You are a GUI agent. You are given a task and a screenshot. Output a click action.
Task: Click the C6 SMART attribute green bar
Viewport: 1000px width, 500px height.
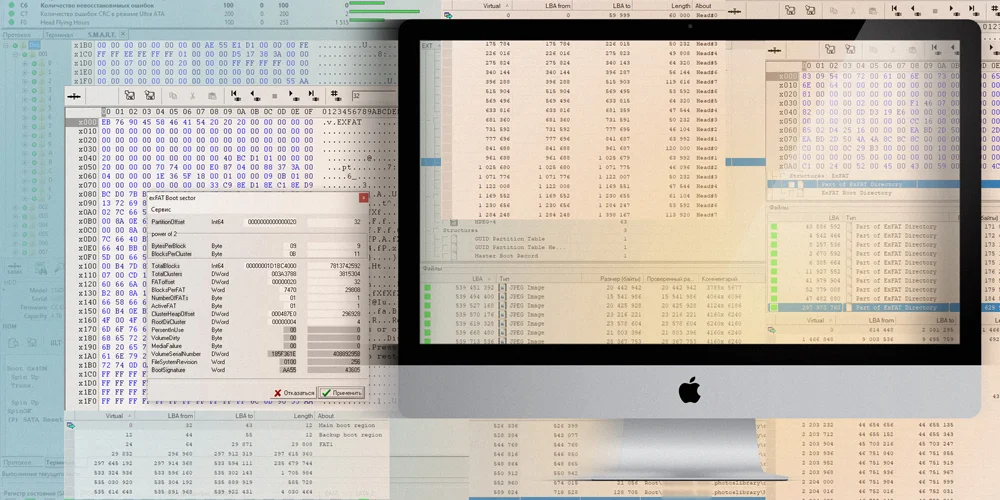pos(367,4)
